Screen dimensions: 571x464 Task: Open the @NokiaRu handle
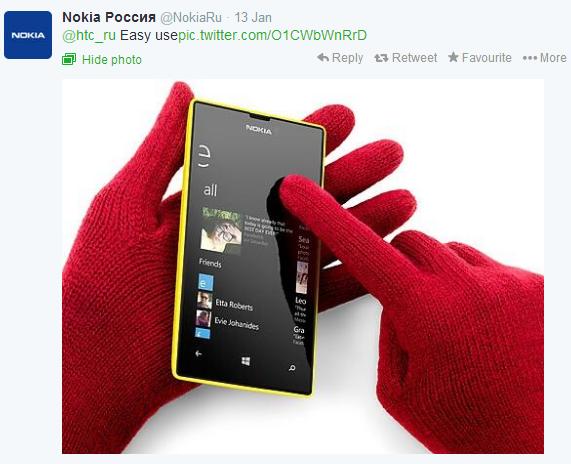tap(191, 17)
